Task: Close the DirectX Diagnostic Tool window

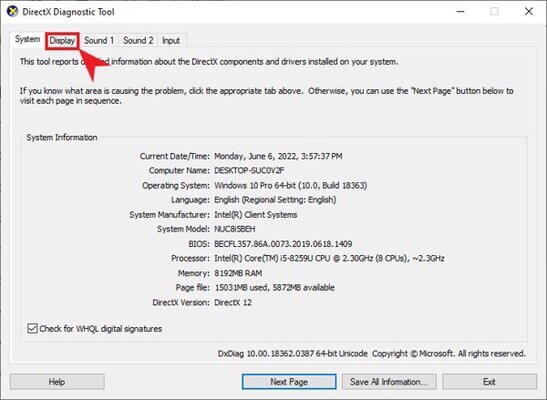Action: click(x=529, y=12)
